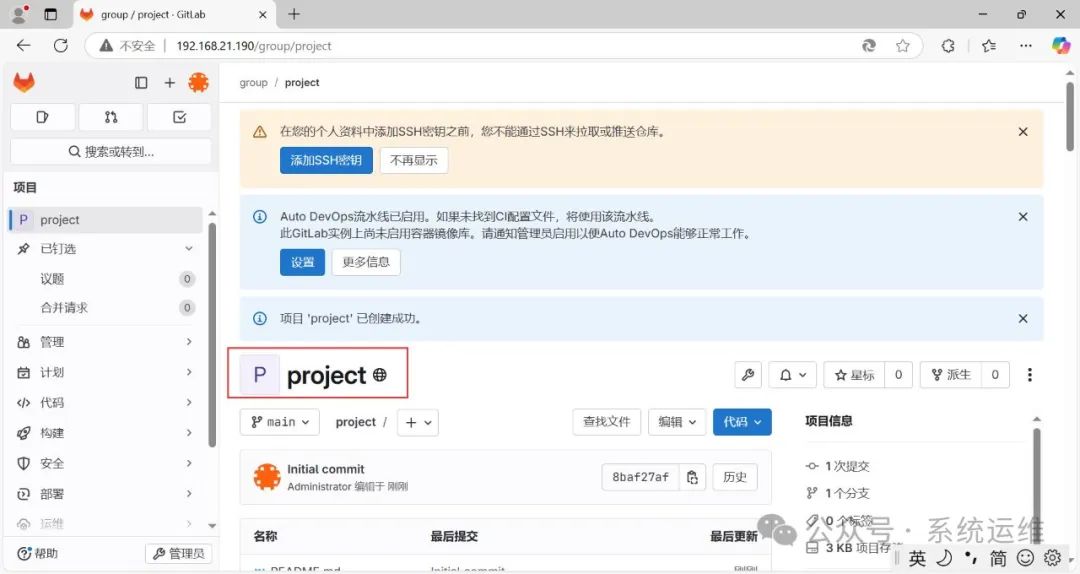Open the 1 次提交 link

(x=838, y=467)
